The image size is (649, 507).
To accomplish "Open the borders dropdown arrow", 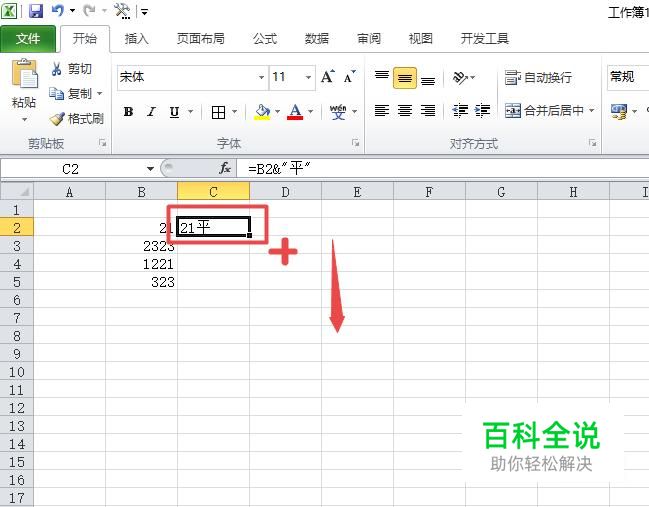I will point(234,112).
